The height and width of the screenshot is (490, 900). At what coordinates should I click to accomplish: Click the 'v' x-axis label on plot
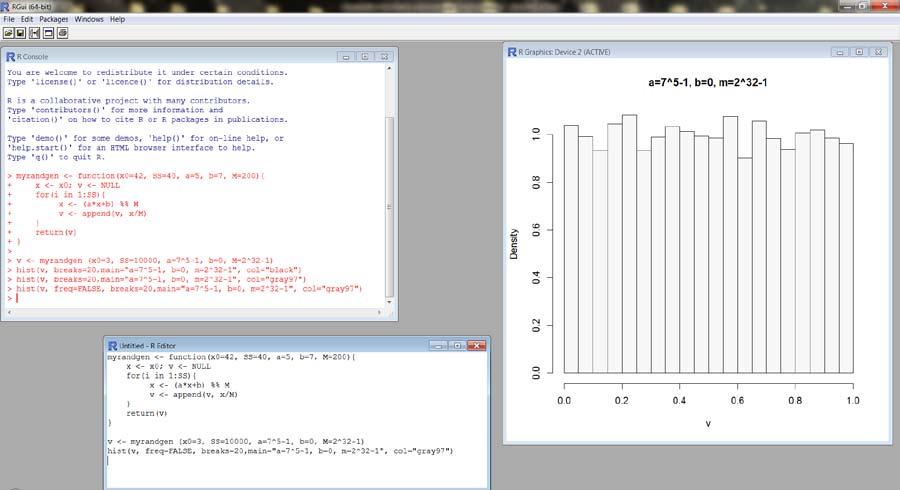[x=708, y=424]
